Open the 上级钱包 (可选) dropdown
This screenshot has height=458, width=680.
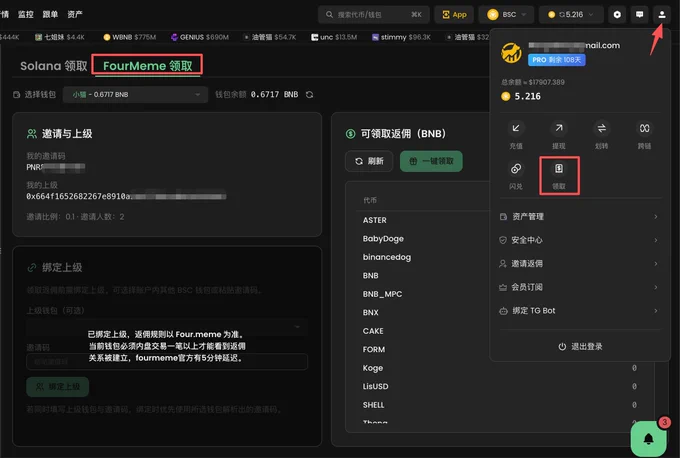pos(167,327)
